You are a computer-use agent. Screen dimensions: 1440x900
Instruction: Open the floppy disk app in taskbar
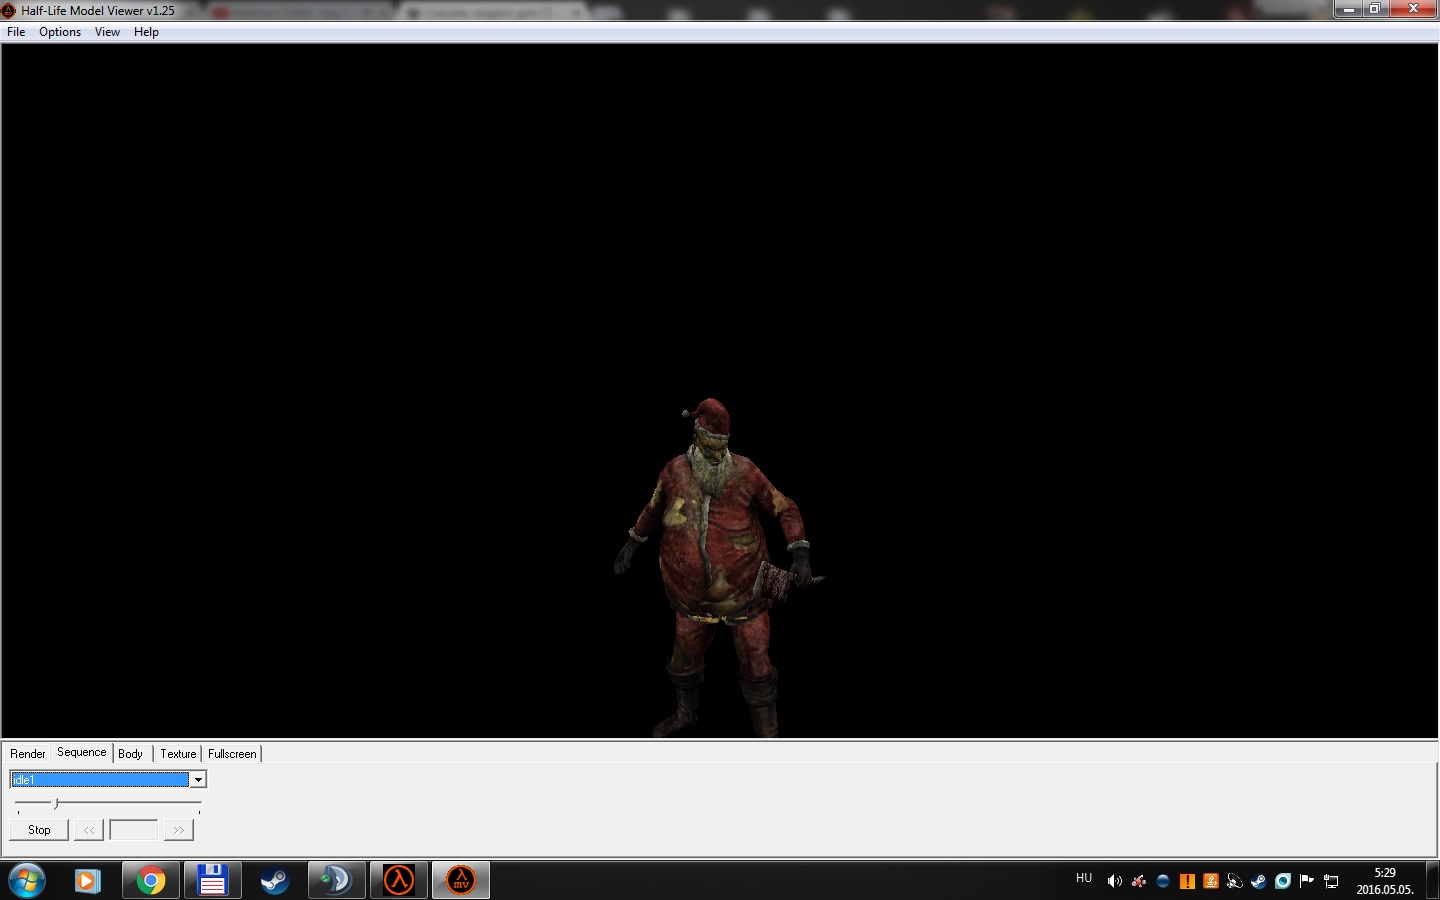(x=212, y=881)
